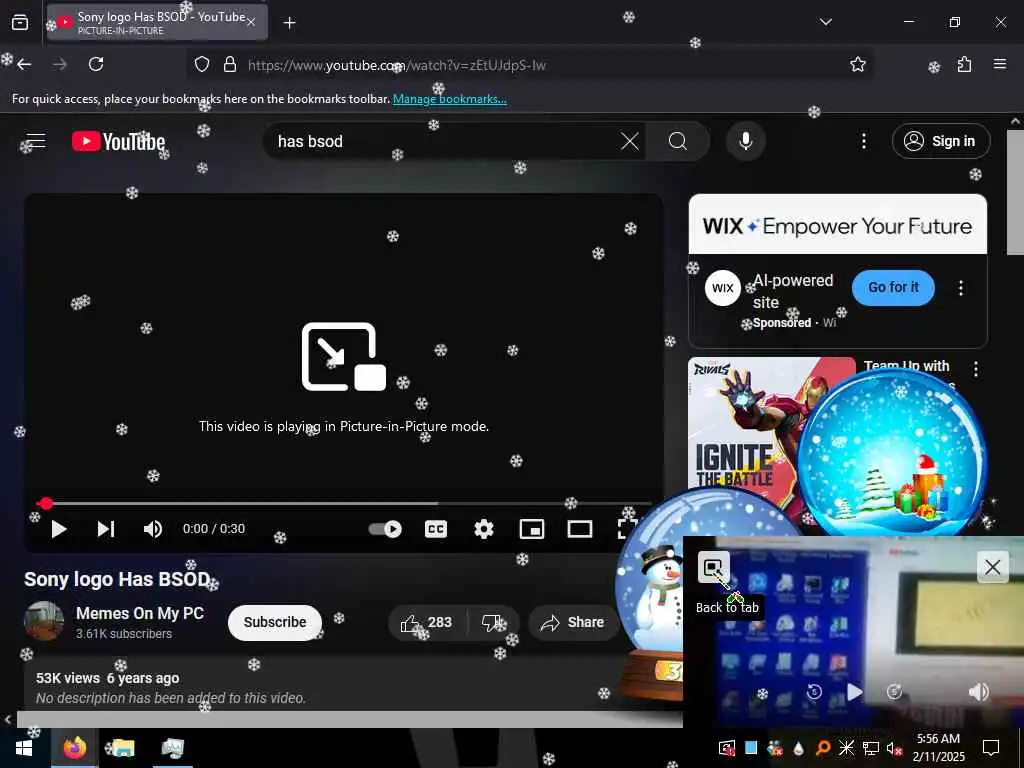Open the 5:56 AM clock calendar
Viewport: 1024px width, 768px height.
coord(938,748)
